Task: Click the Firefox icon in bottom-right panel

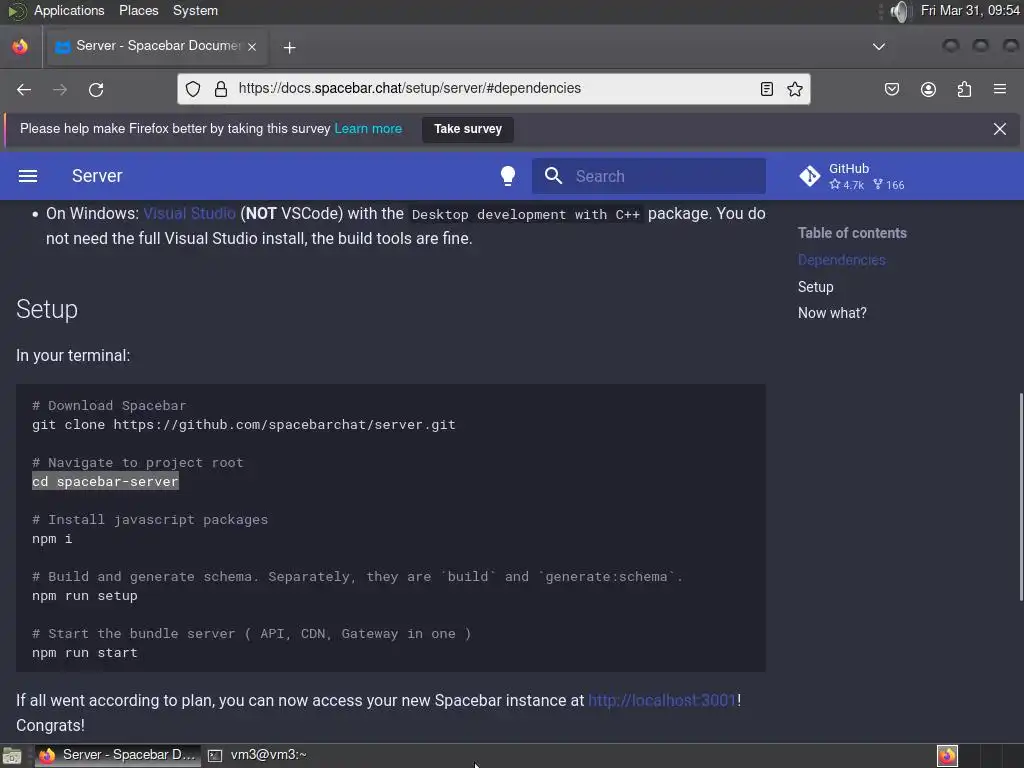Action: pyautogui.click(x=947, y=756)
